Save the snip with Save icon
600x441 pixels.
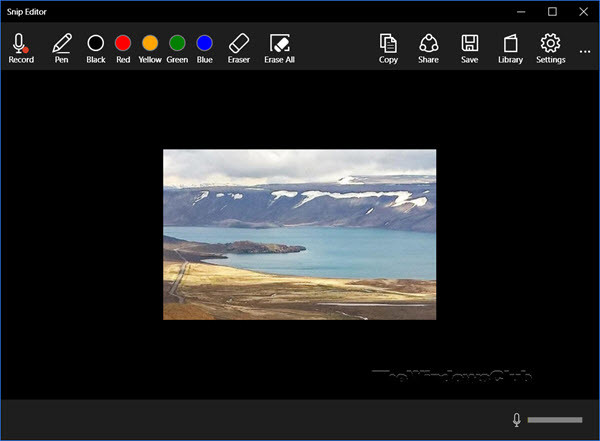(470, 48)
